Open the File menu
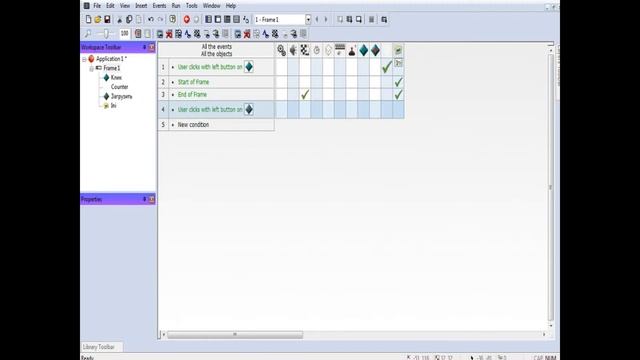640x360 pixels. (x=97, y=6)
